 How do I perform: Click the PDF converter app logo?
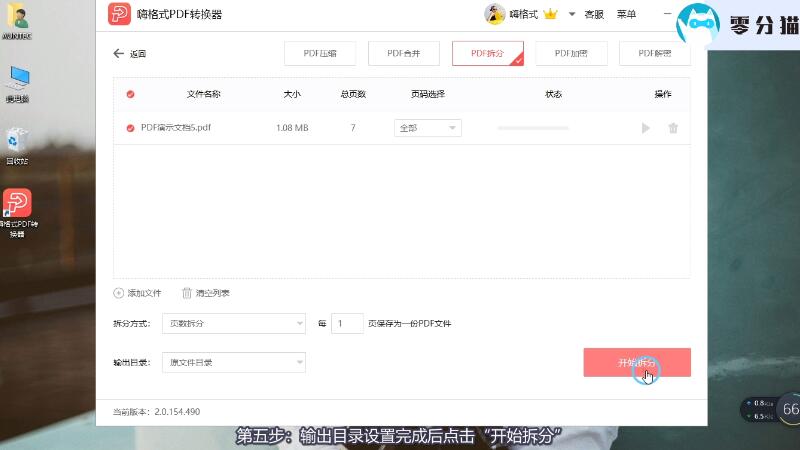[x=119, y=14]
